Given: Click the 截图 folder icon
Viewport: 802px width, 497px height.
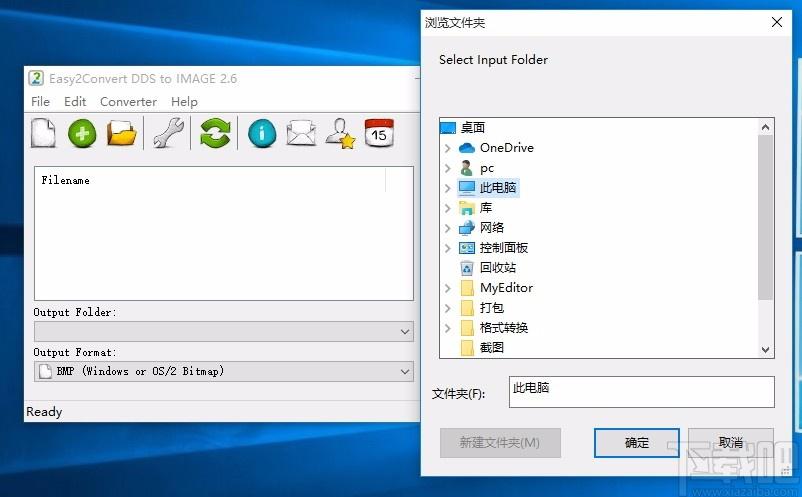Looking at the screenshot, I should (x=466, y=348).
